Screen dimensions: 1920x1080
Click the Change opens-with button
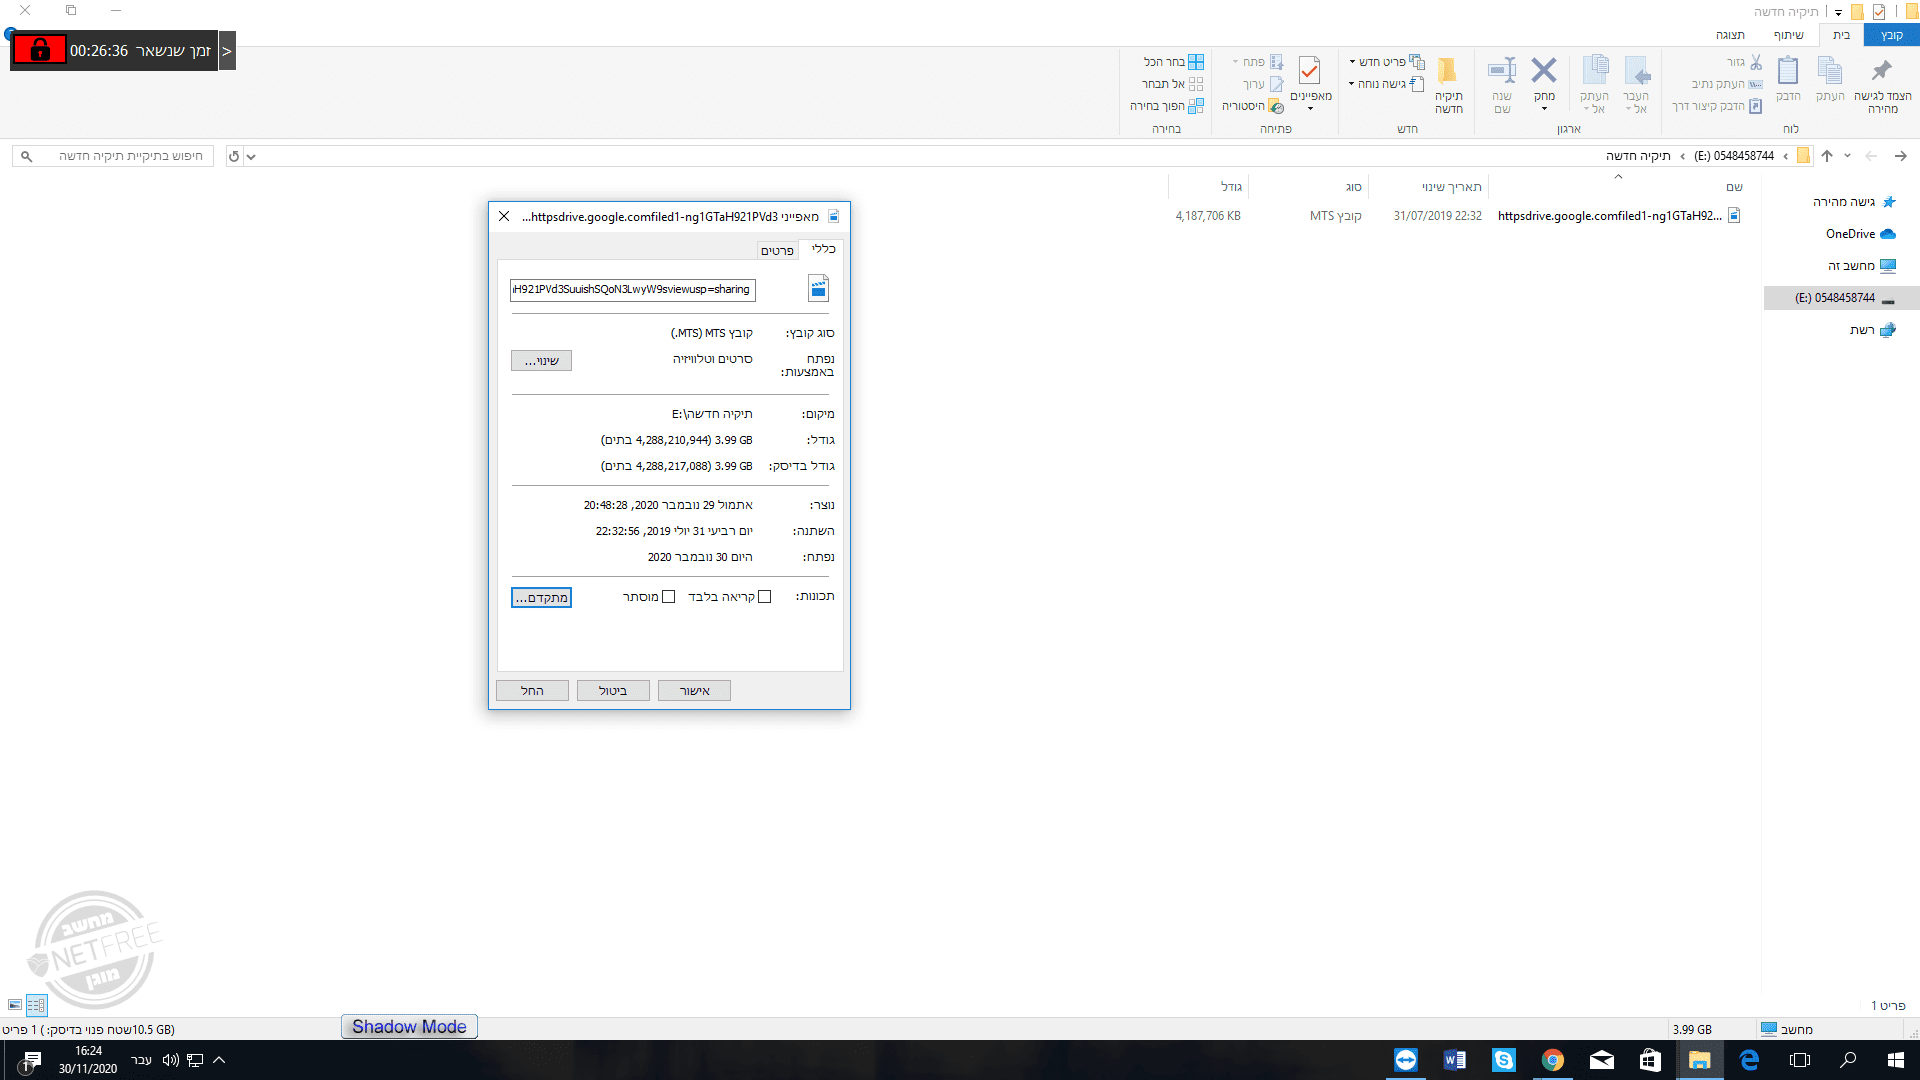(x=541, y=361)
